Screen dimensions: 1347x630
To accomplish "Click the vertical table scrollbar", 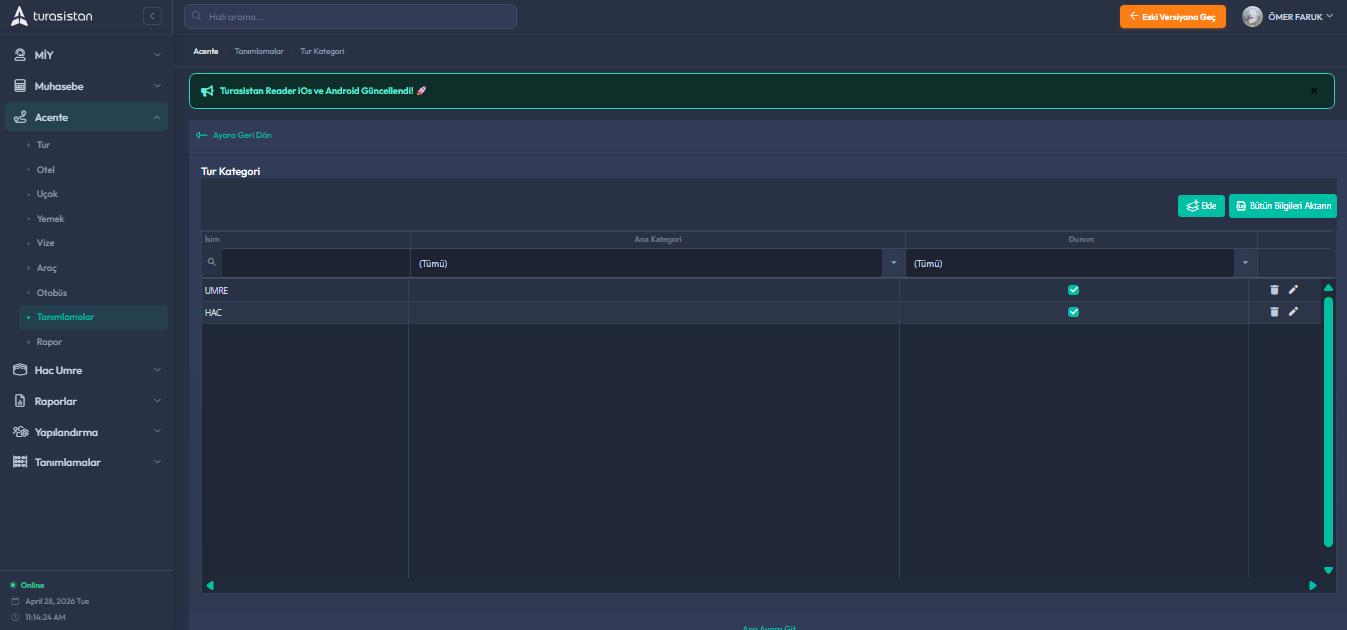I will click(1328, 420).
